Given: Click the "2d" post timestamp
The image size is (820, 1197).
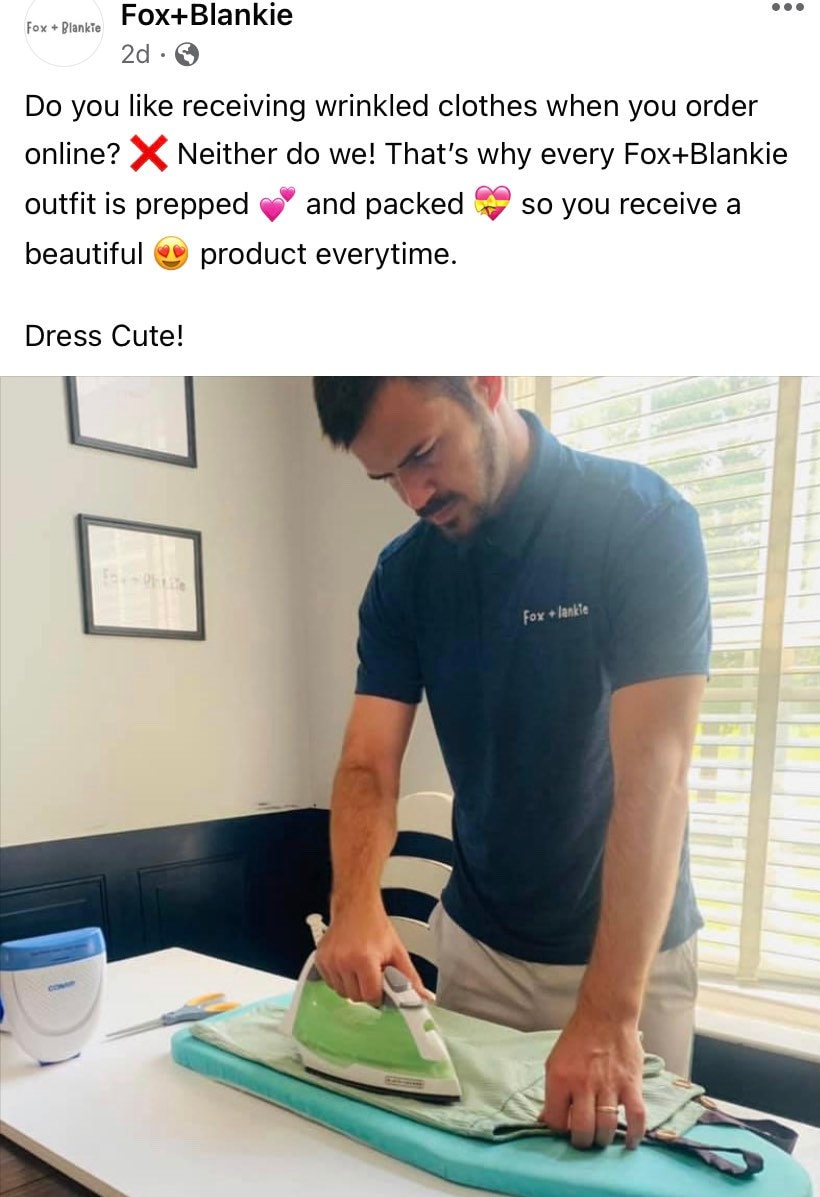Looking at the screenshot, I should 135,54.
